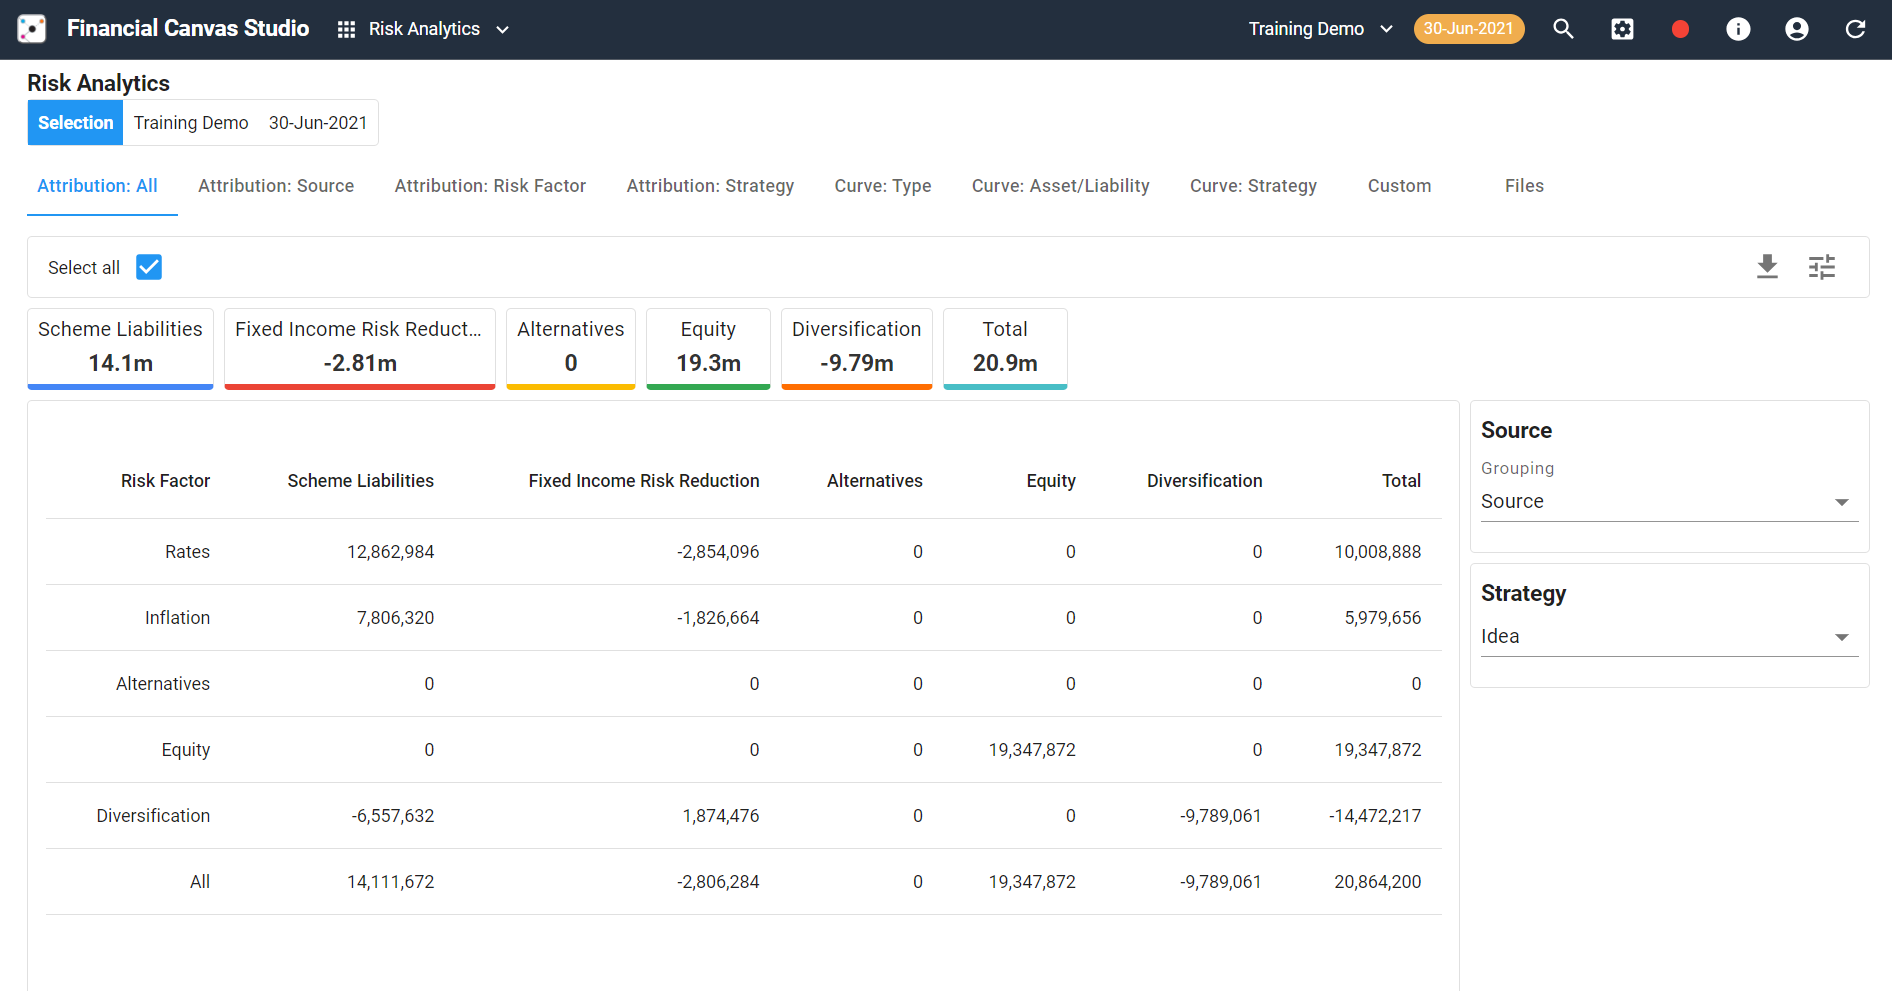Select the All row label
Viewport: 1892px width, 991px height.
pyautogui.click(x=200, y=882)
